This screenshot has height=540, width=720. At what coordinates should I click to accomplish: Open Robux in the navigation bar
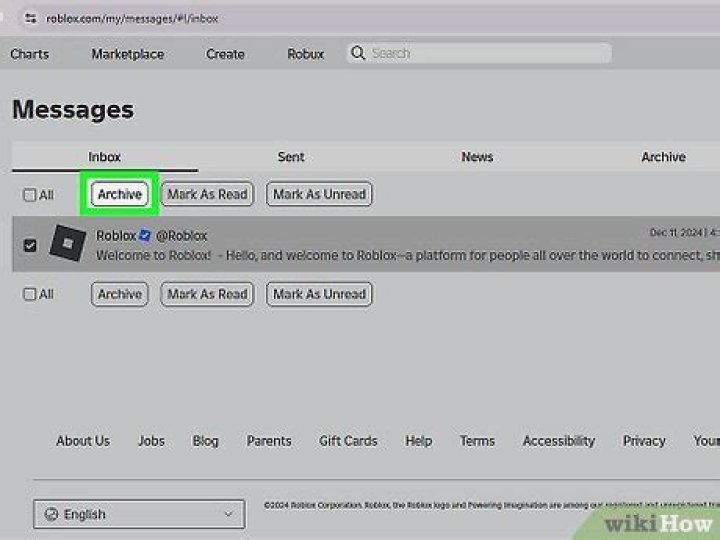coord(305,54)
